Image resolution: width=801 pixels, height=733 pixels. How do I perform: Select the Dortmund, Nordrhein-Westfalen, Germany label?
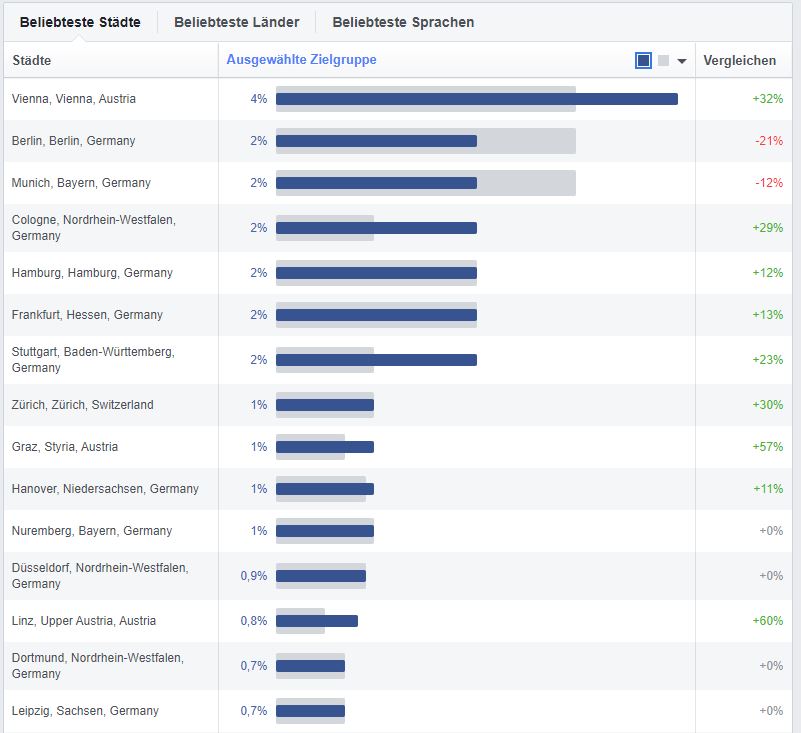(98, 666)
